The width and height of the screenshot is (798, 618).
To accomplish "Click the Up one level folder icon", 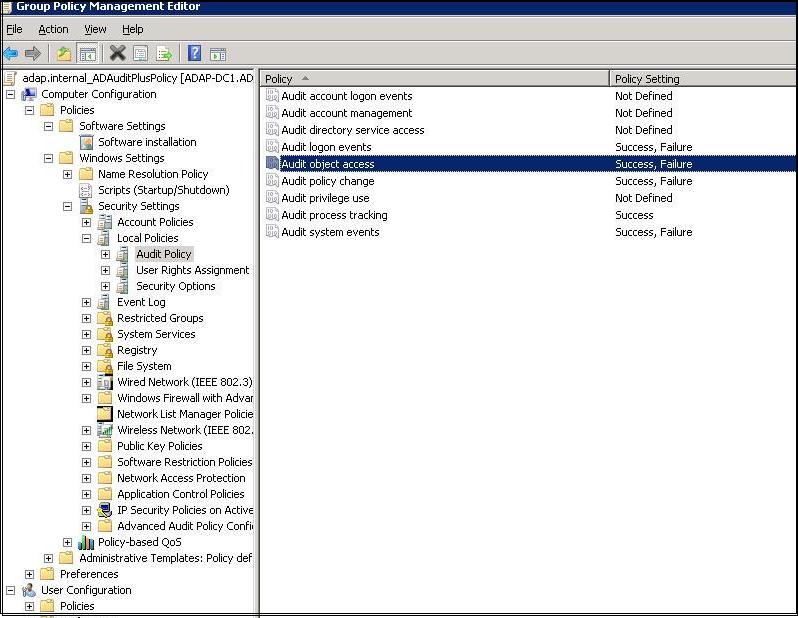I will 64,53.
